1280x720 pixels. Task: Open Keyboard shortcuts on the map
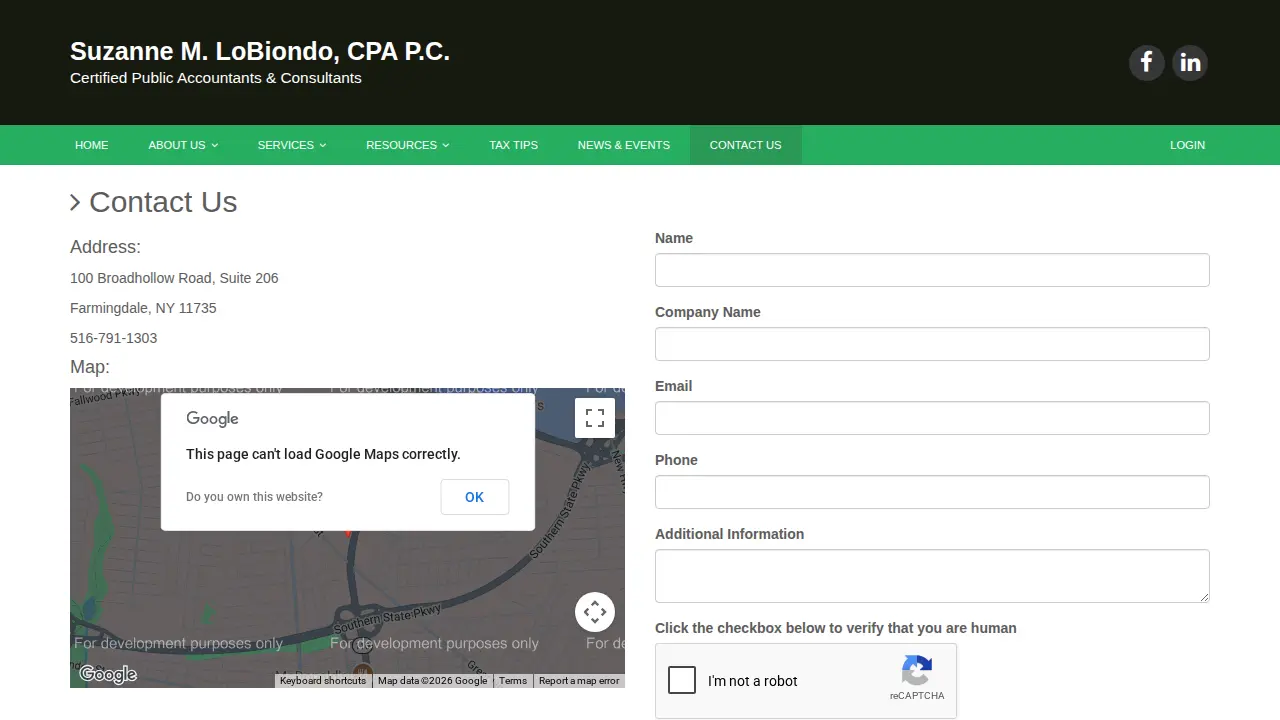click(x=323, y=681)
